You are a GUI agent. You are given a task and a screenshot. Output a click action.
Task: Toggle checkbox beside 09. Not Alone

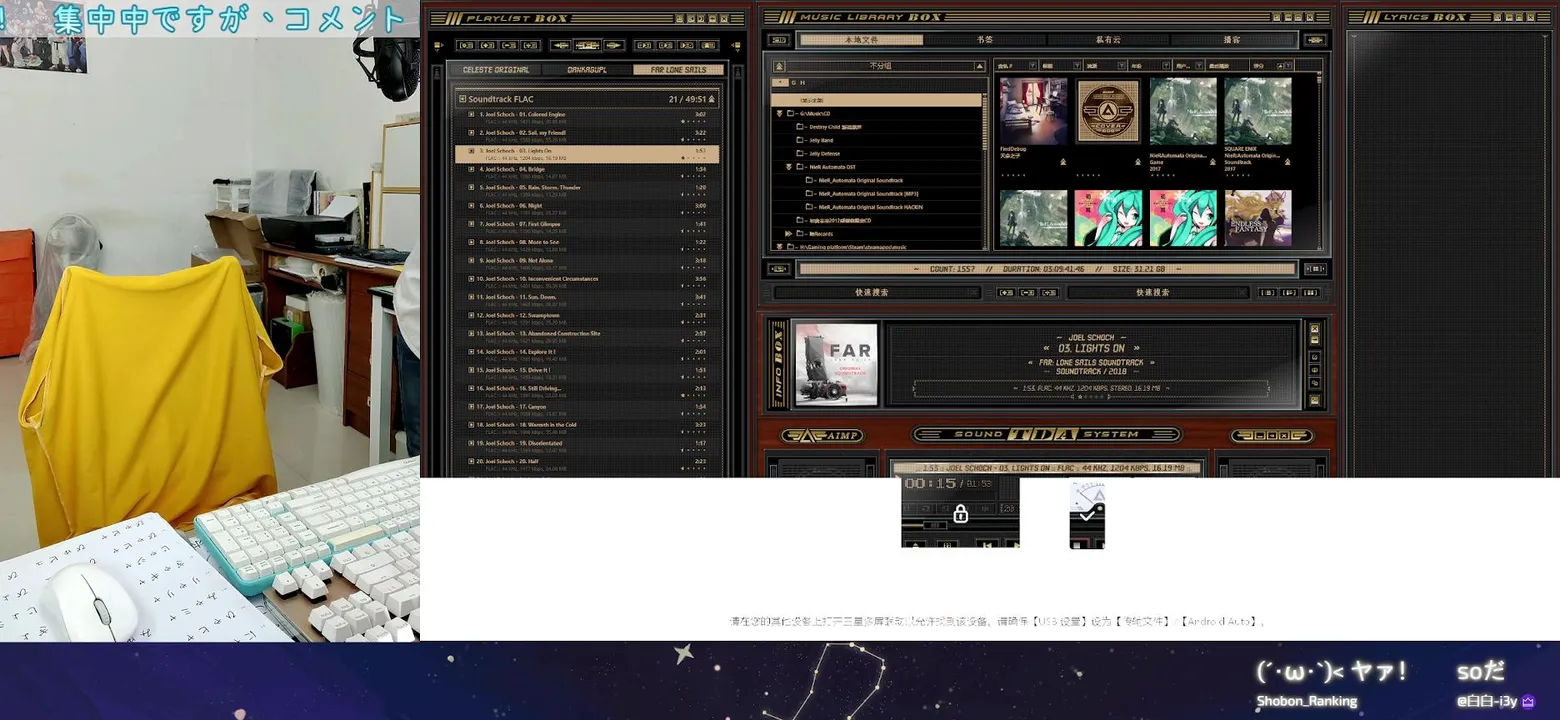coord(472,261)
